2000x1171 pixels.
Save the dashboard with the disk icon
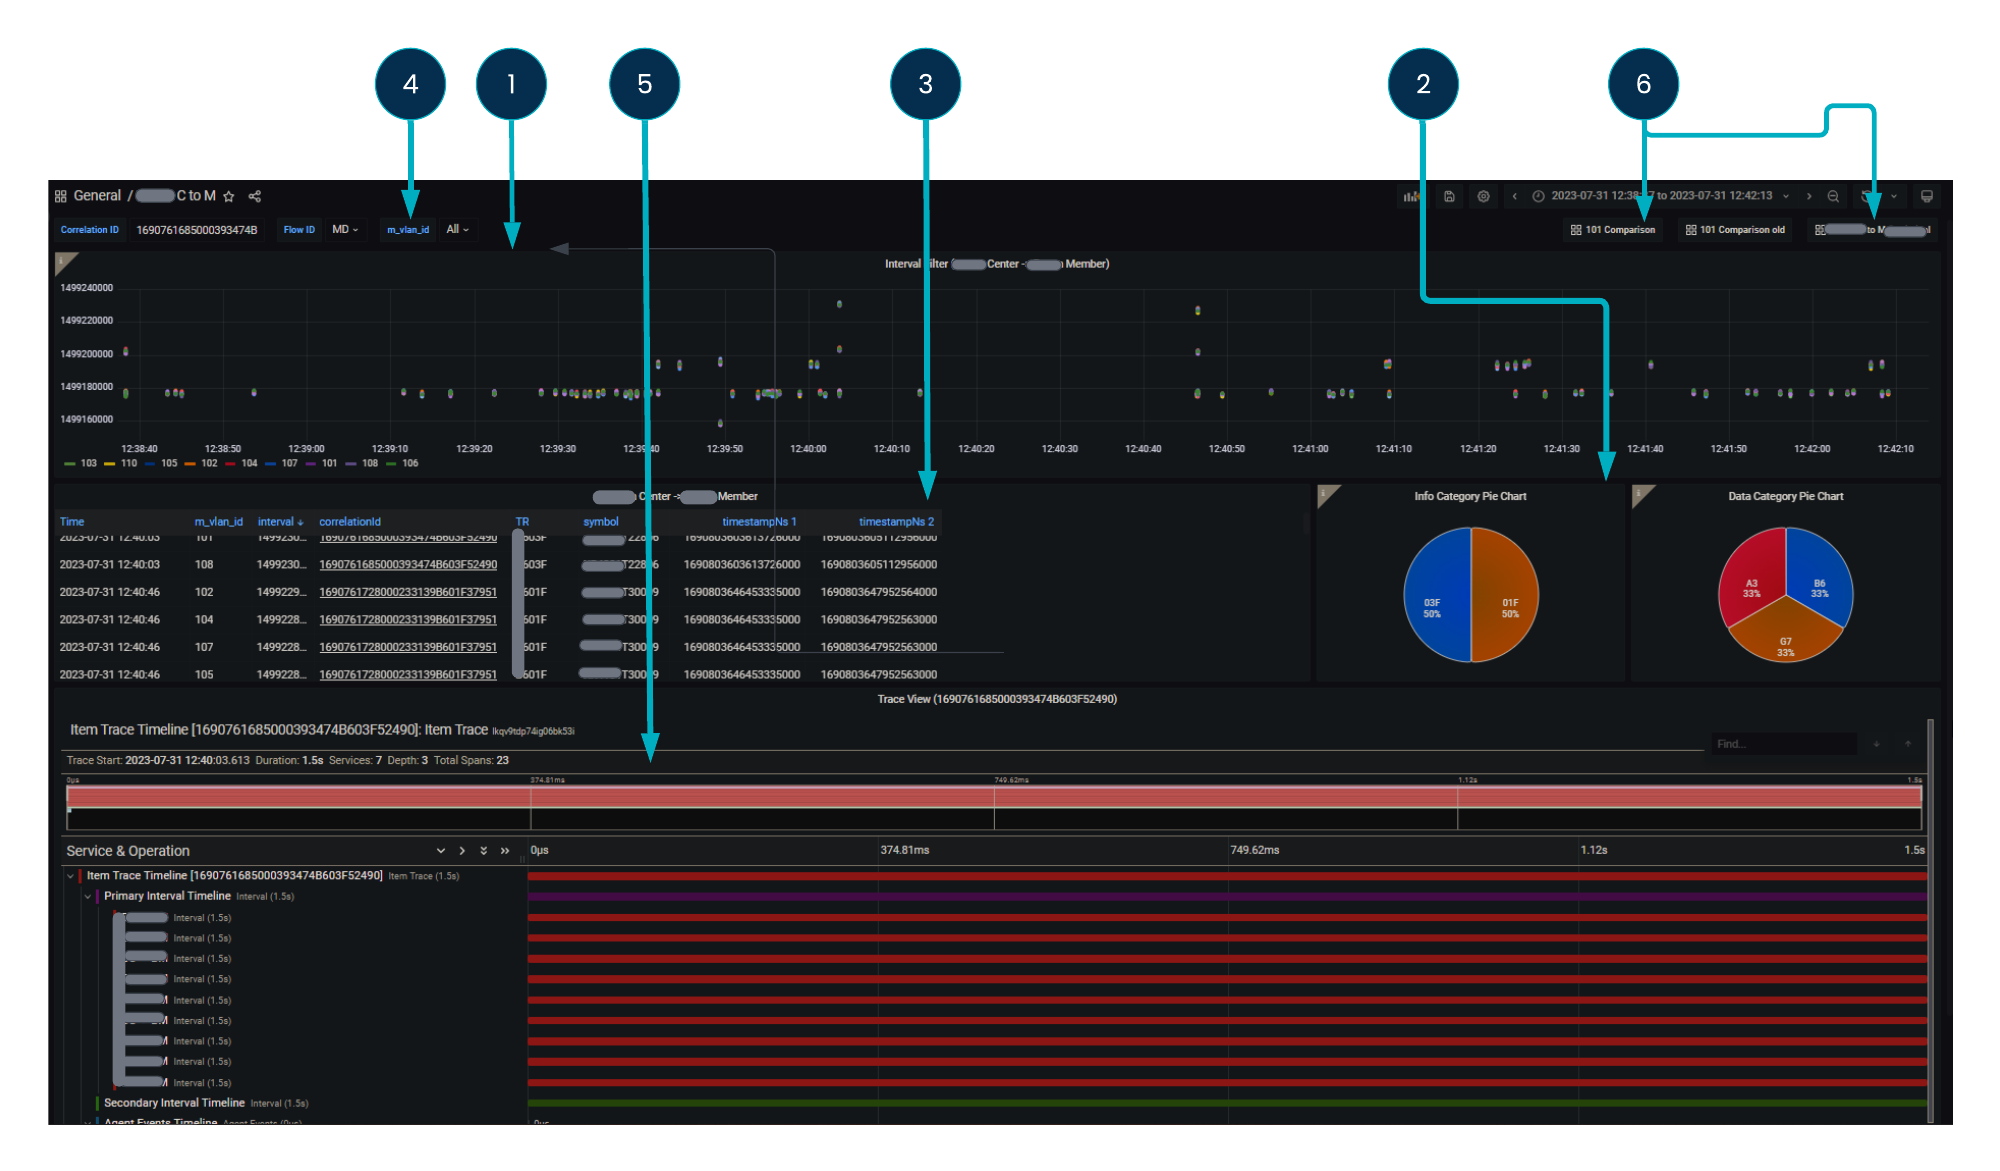[x=1449, y=196]
